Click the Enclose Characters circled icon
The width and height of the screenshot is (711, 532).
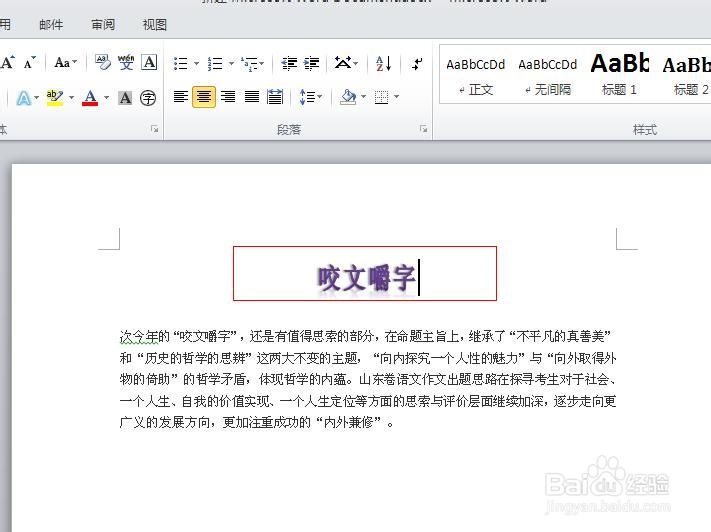(148, 98)
